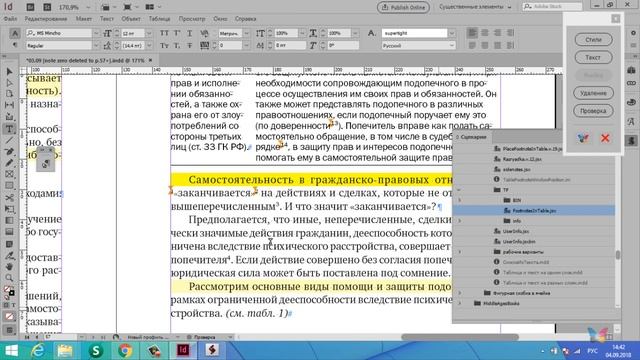Select the Rectangle Frame tool
The image size is (640, 360).
point(9,174)
